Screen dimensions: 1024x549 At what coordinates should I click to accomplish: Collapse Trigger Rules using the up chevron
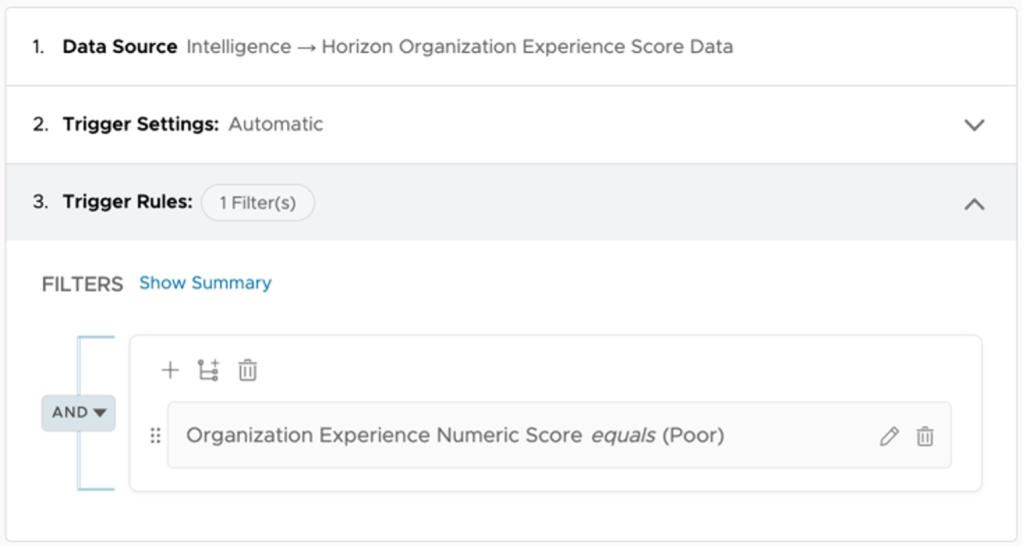pos(973,203)
